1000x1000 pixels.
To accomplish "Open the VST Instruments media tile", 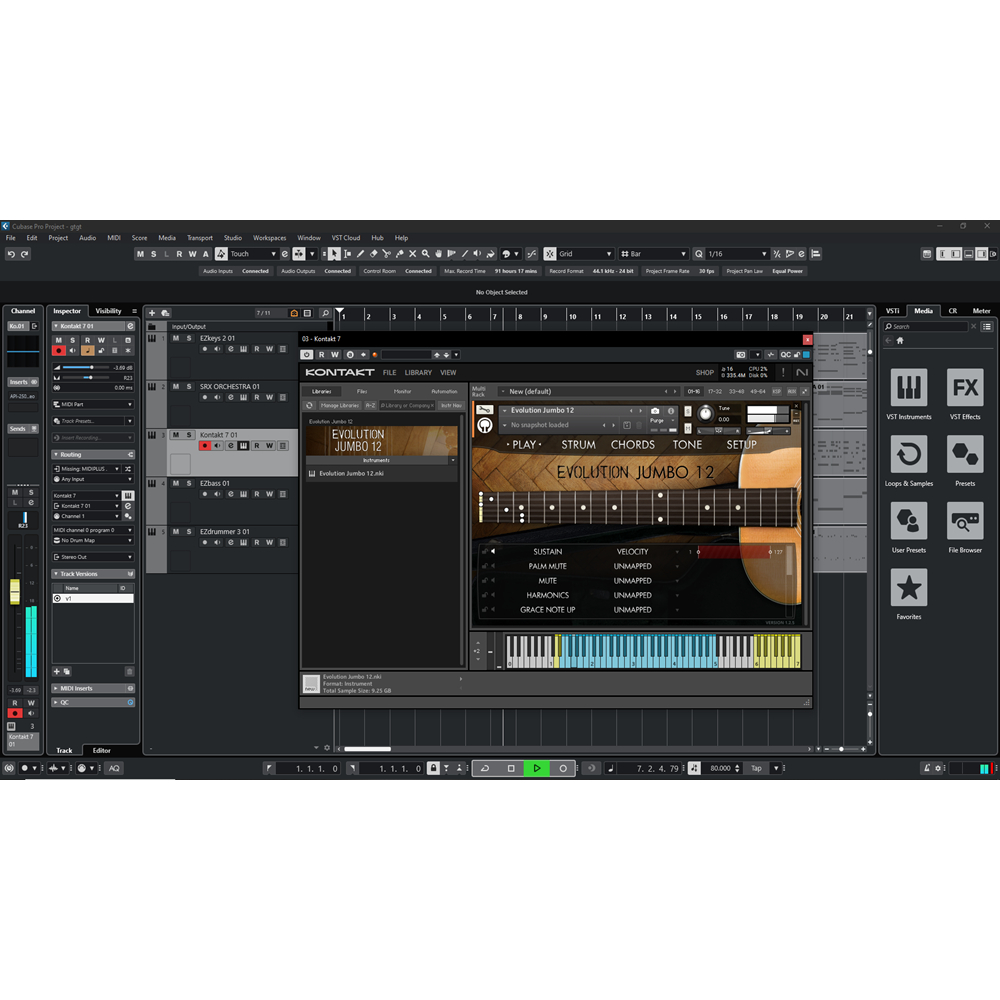I will pos(908,387).
